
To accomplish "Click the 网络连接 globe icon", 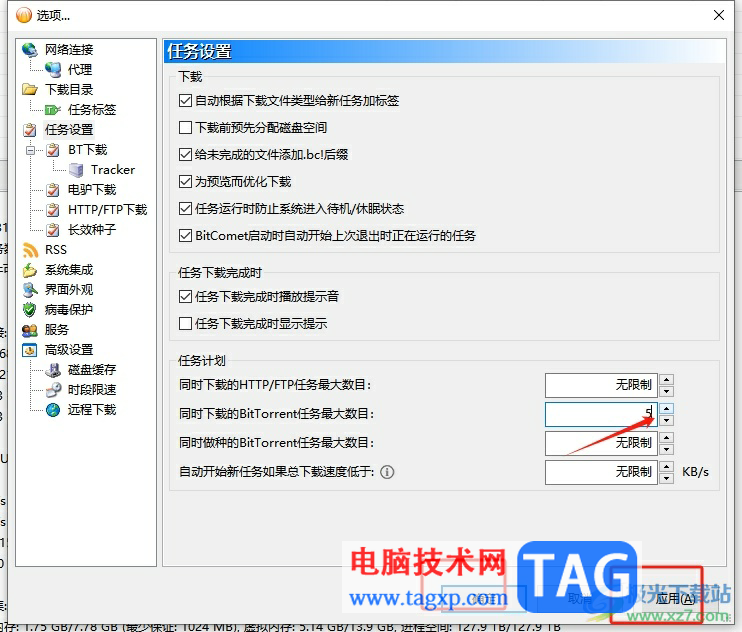I will pyautogui.click(x=29, y=49).
